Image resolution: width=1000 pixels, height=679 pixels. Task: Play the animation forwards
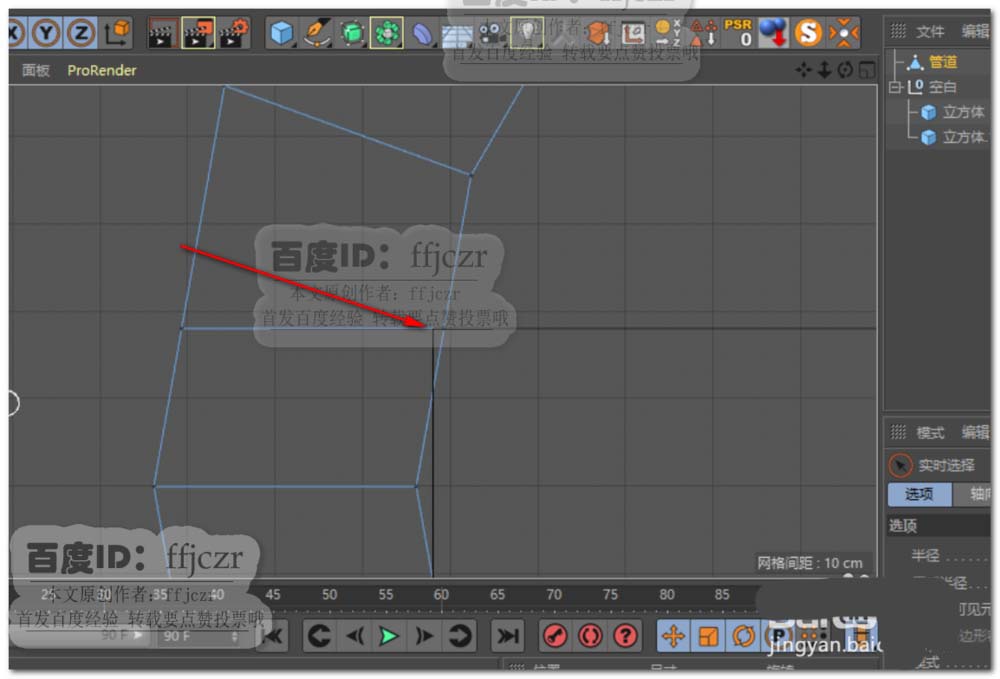pyautogui.click(x=388, y=636)
